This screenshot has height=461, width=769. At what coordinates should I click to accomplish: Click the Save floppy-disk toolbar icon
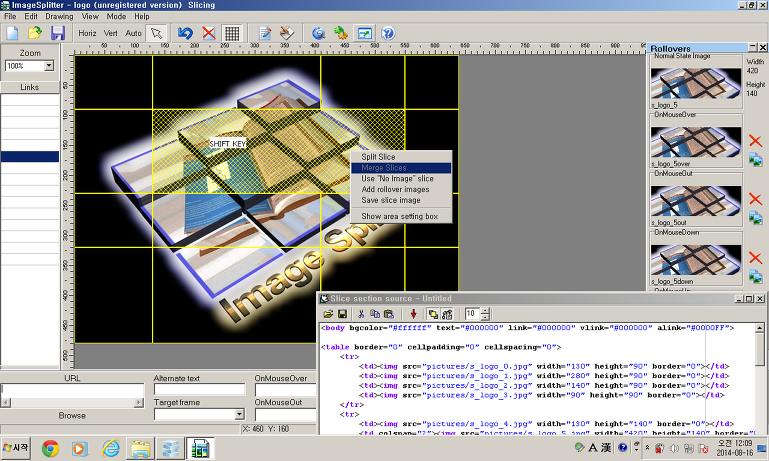click(x=58, y=33)
